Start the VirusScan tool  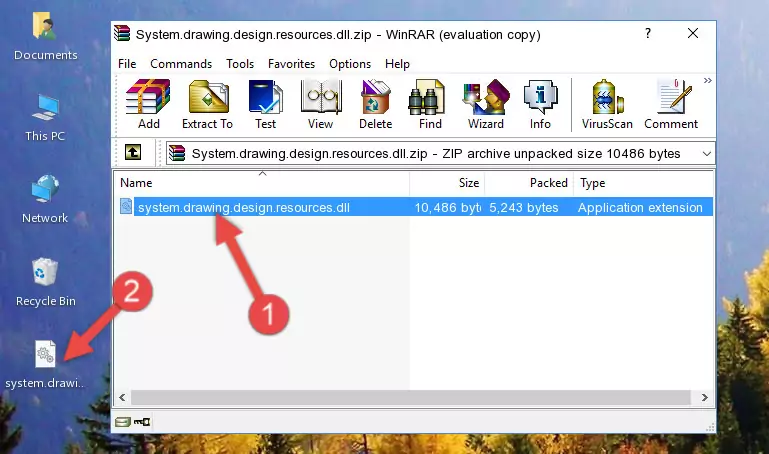click(x=607, y=104)
